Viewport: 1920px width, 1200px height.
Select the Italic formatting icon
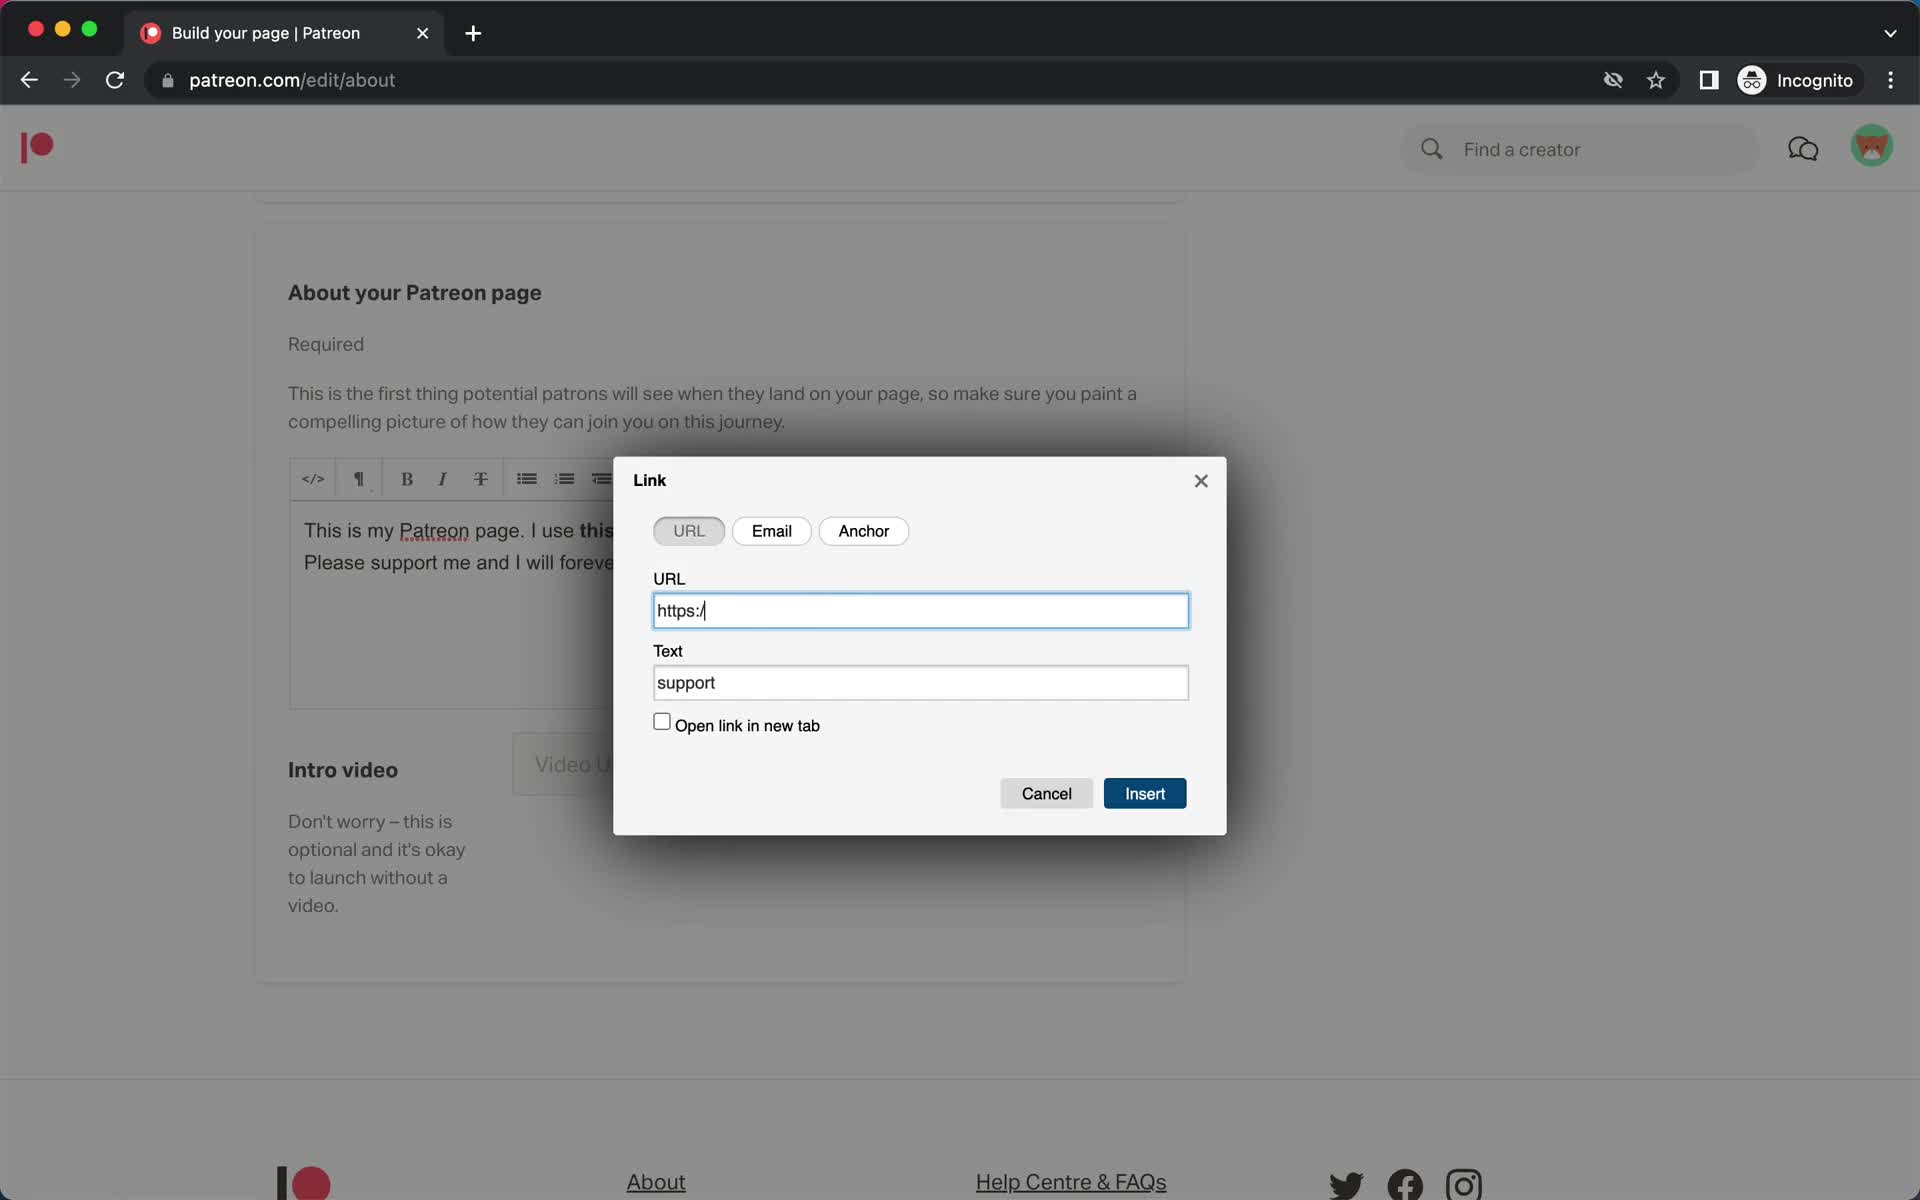click(x=442, y=478)
